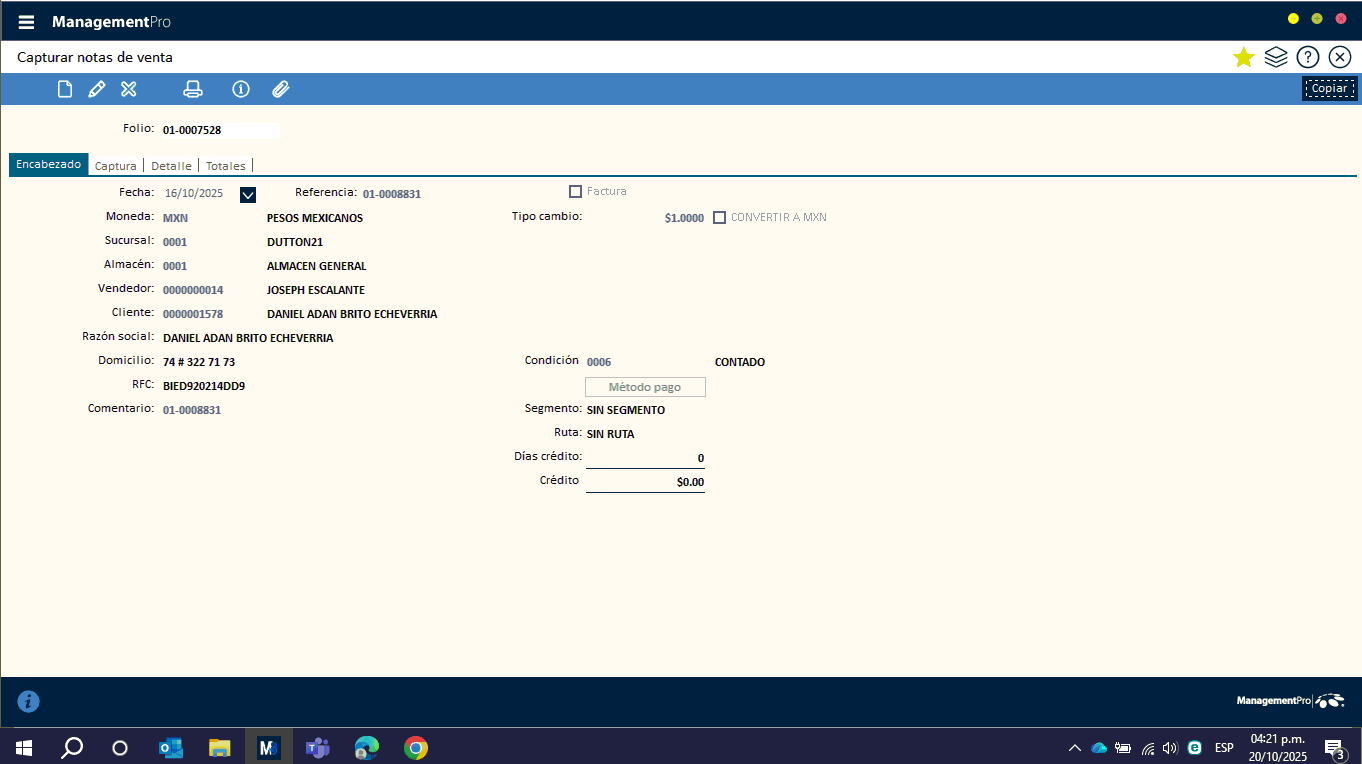Open Microsoft Teams from the taskbar

pos(317,747)
